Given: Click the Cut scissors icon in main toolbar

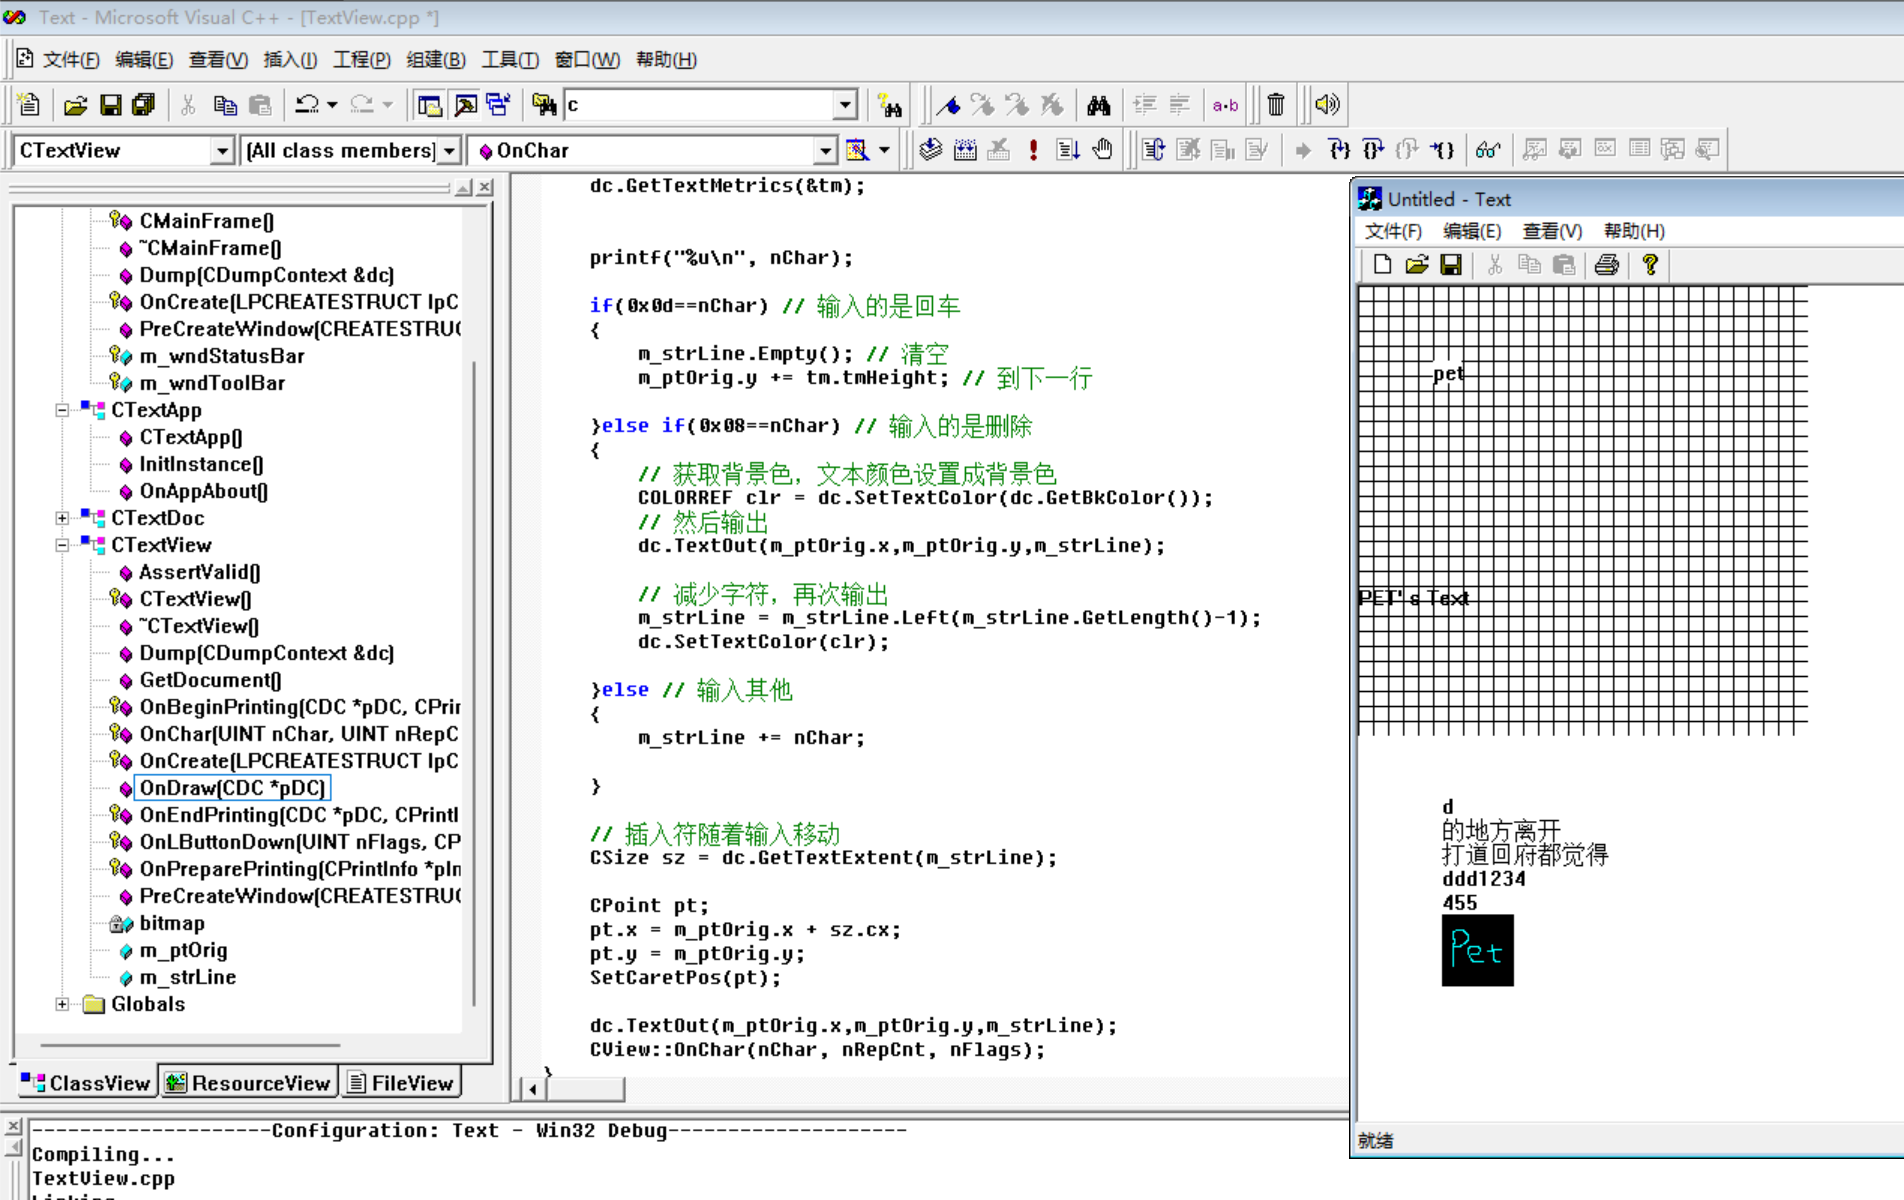Looking at the screenshot, I should [188, 104].
